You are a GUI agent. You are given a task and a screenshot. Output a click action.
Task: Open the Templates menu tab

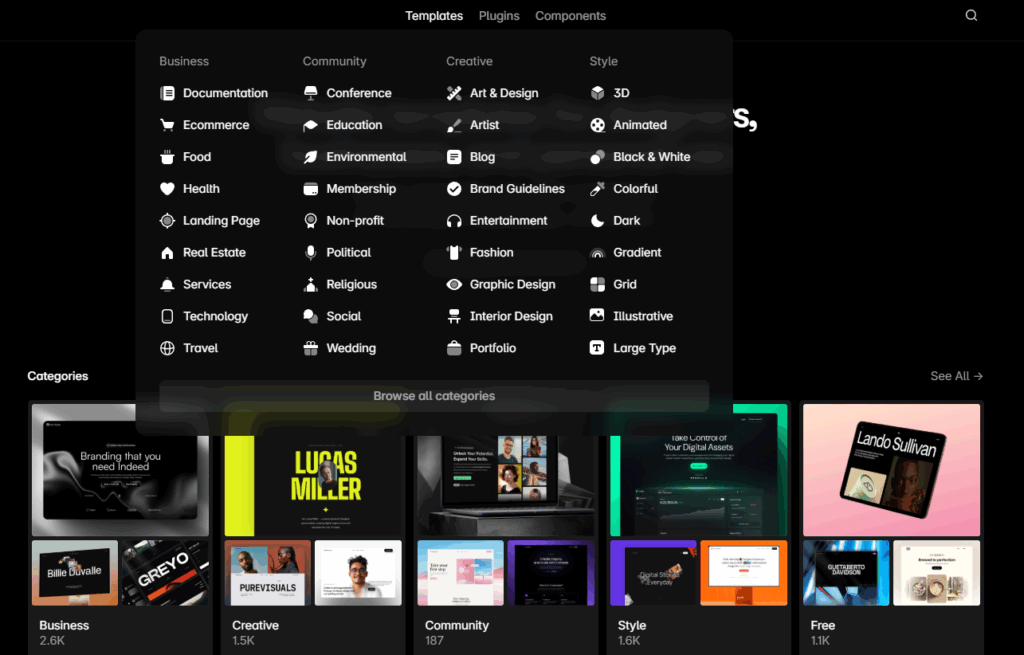[x=434, y=16]
